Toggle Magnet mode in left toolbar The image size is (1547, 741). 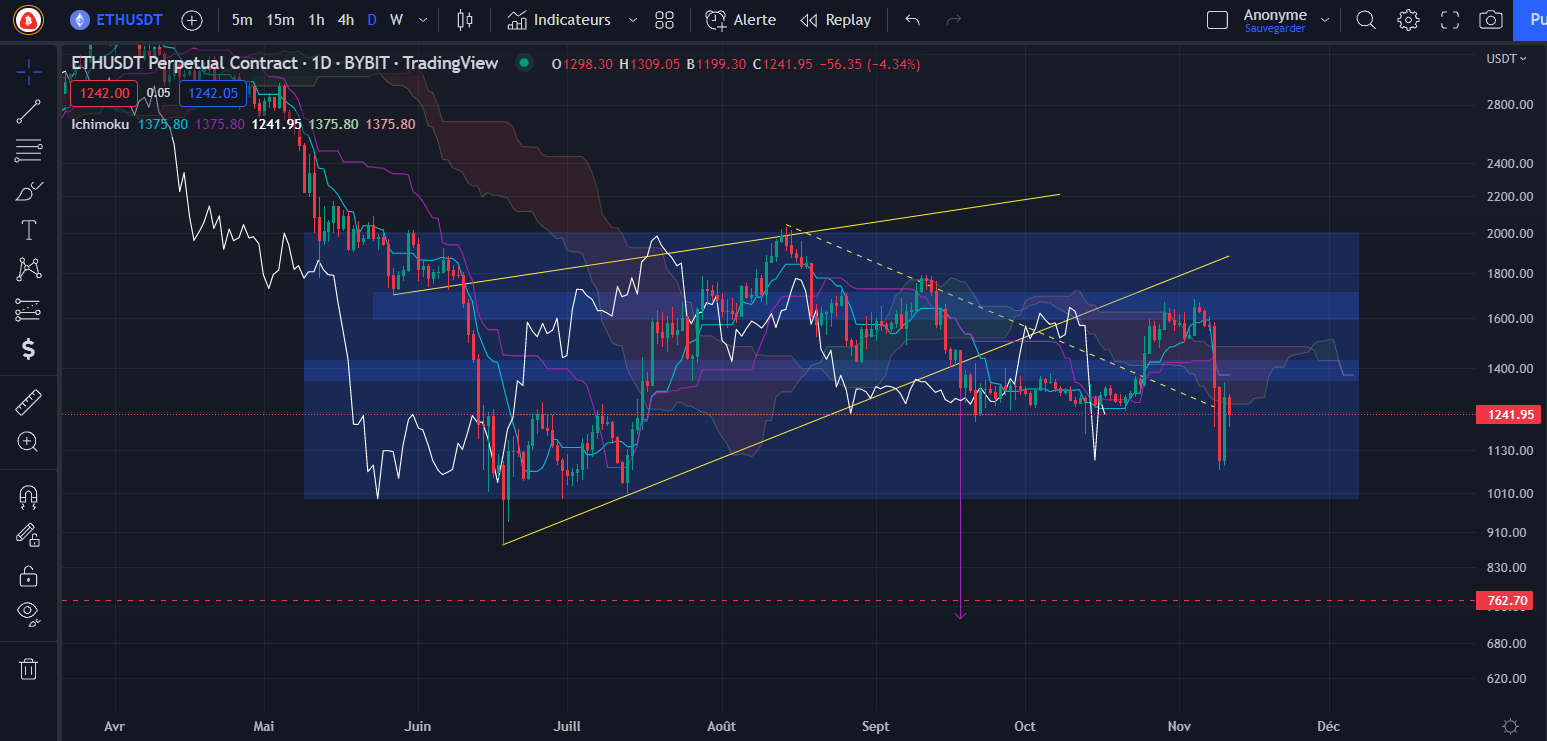(x=28, y=496)
